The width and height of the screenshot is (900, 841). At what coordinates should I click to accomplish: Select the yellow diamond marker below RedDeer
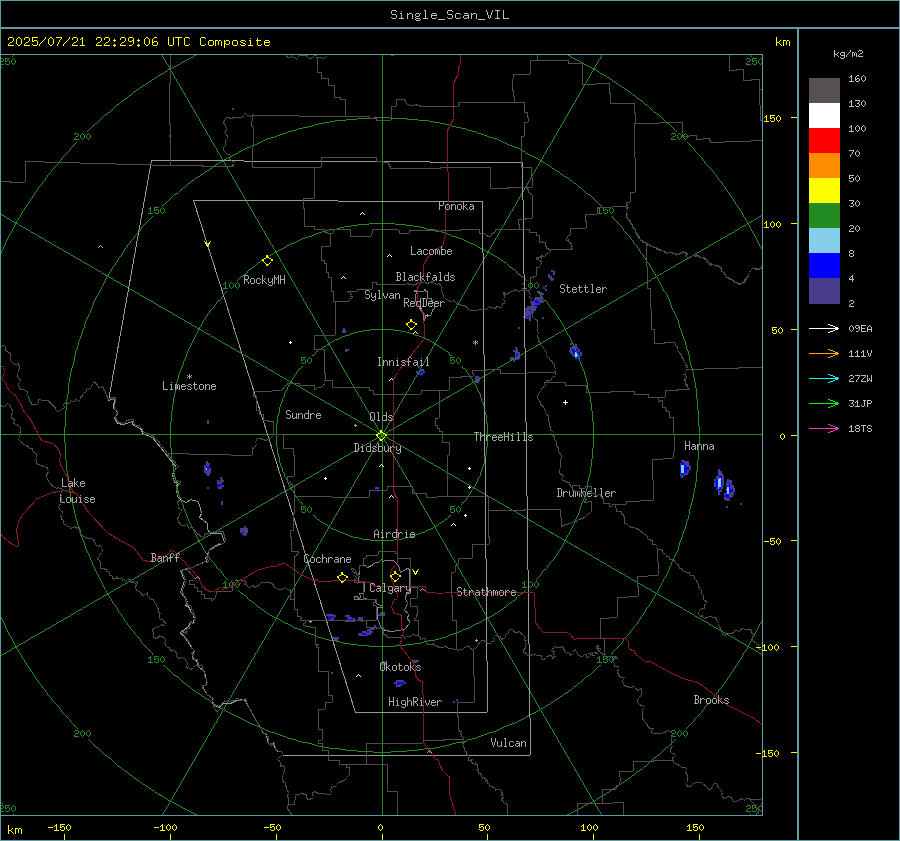pyautogui.click(x=411, y=325)
